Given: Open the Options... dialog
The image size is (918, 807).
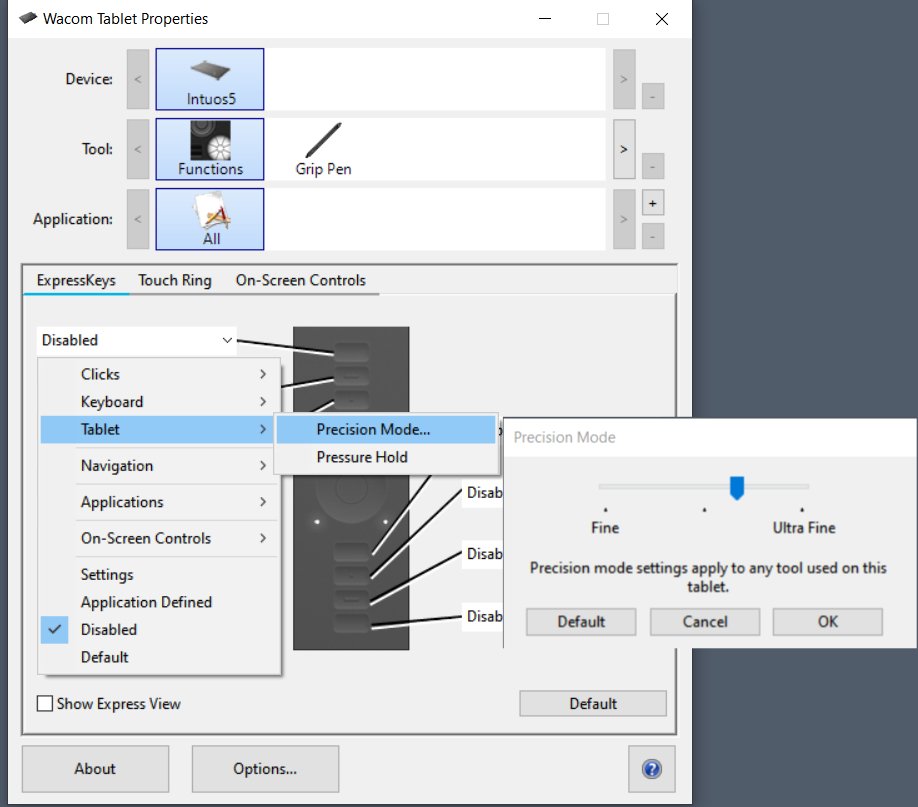Looking at the screenshot, I should [x=265, y=769].
